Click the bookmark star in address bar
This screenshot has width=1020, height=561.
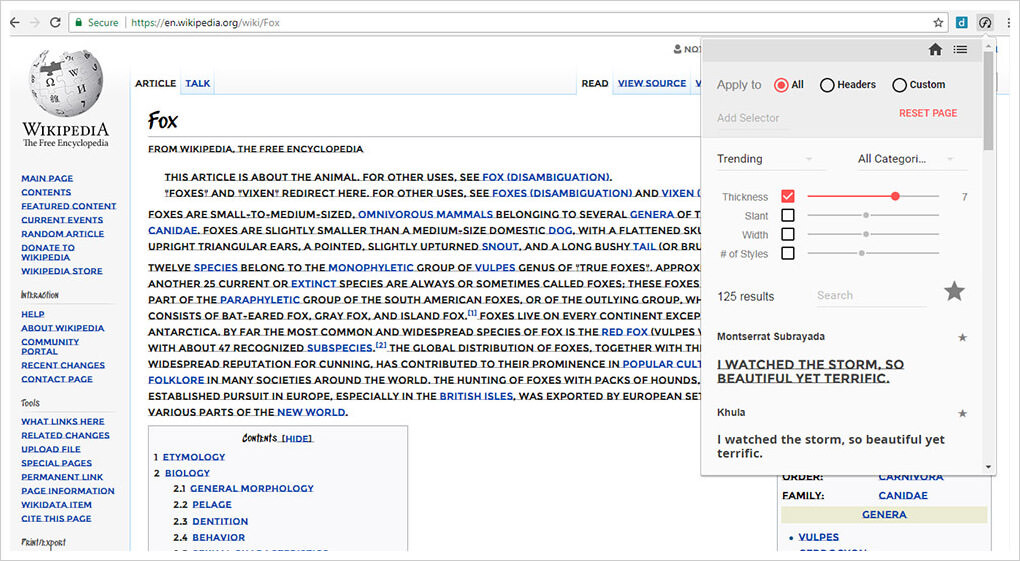click(938, 22)
